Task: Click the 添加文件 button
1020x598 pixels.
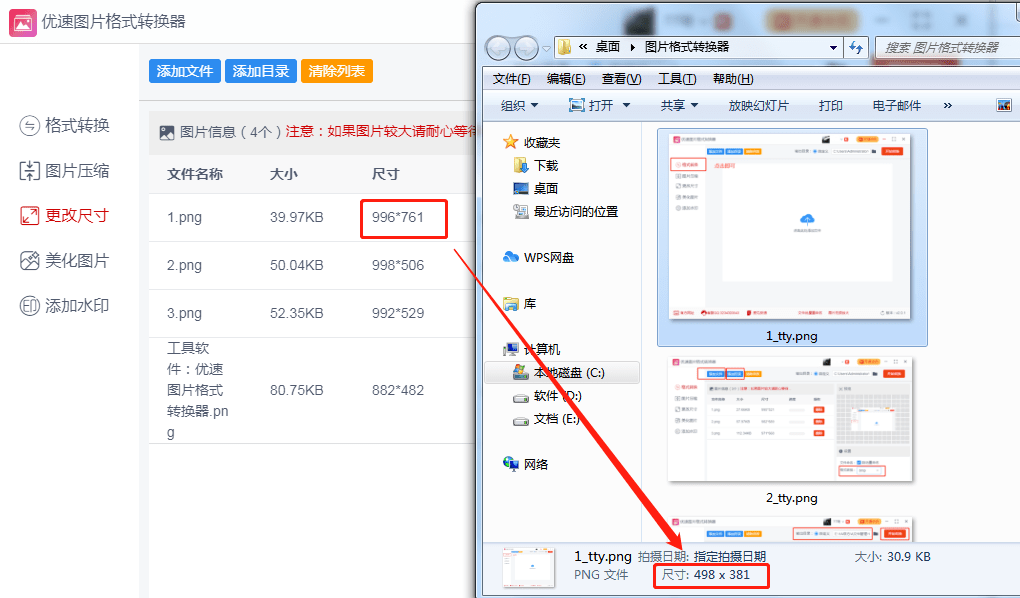Action: point(184,71)
